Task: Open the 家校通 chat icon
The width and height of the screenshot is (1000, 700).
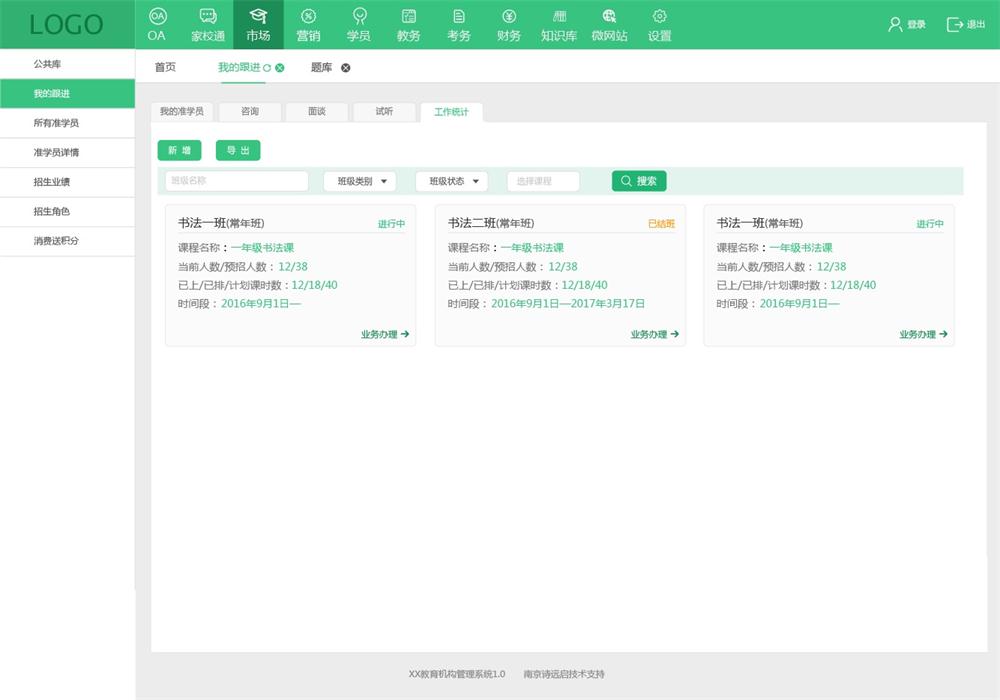Action: click(208, 16)
